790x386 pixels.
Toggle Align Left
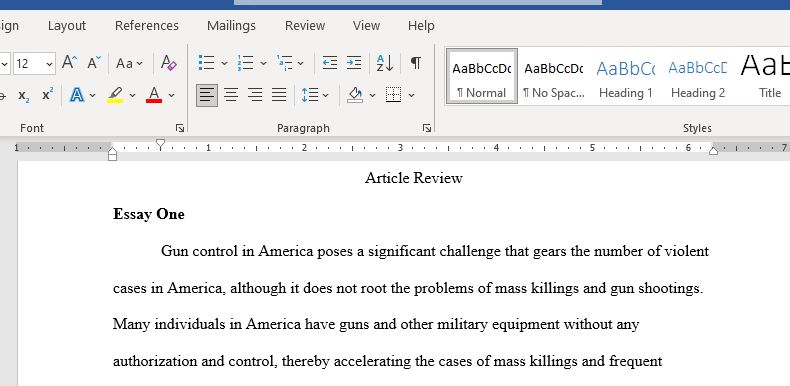tap(207, 95)
